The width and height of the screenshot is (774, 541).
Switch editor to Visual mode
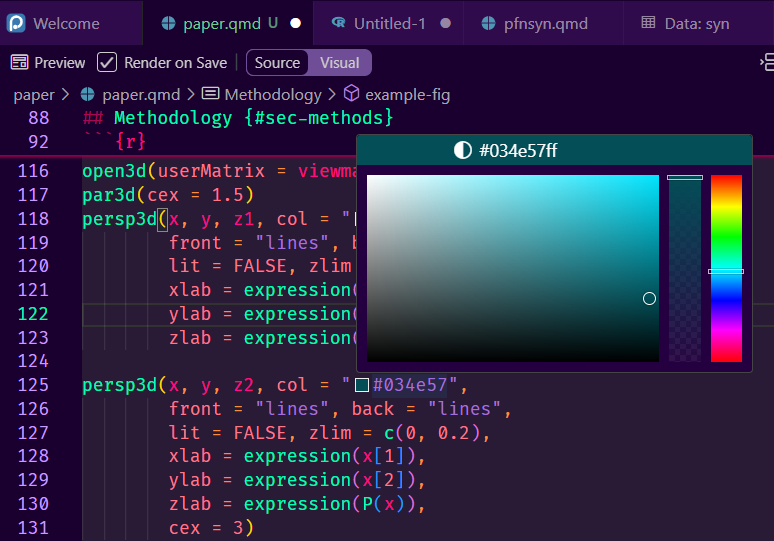[x=340, y=63]
